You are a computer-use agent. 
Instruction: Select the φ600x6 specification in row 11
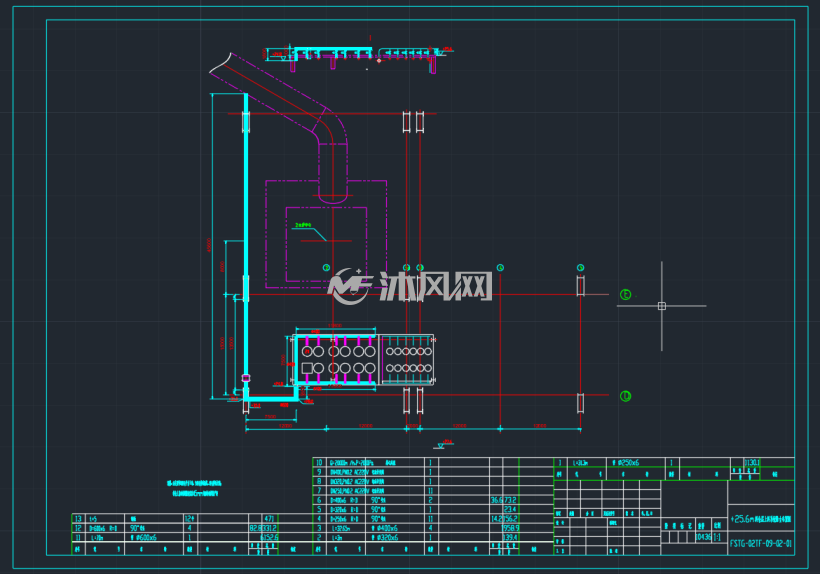(x=144, y=537)
